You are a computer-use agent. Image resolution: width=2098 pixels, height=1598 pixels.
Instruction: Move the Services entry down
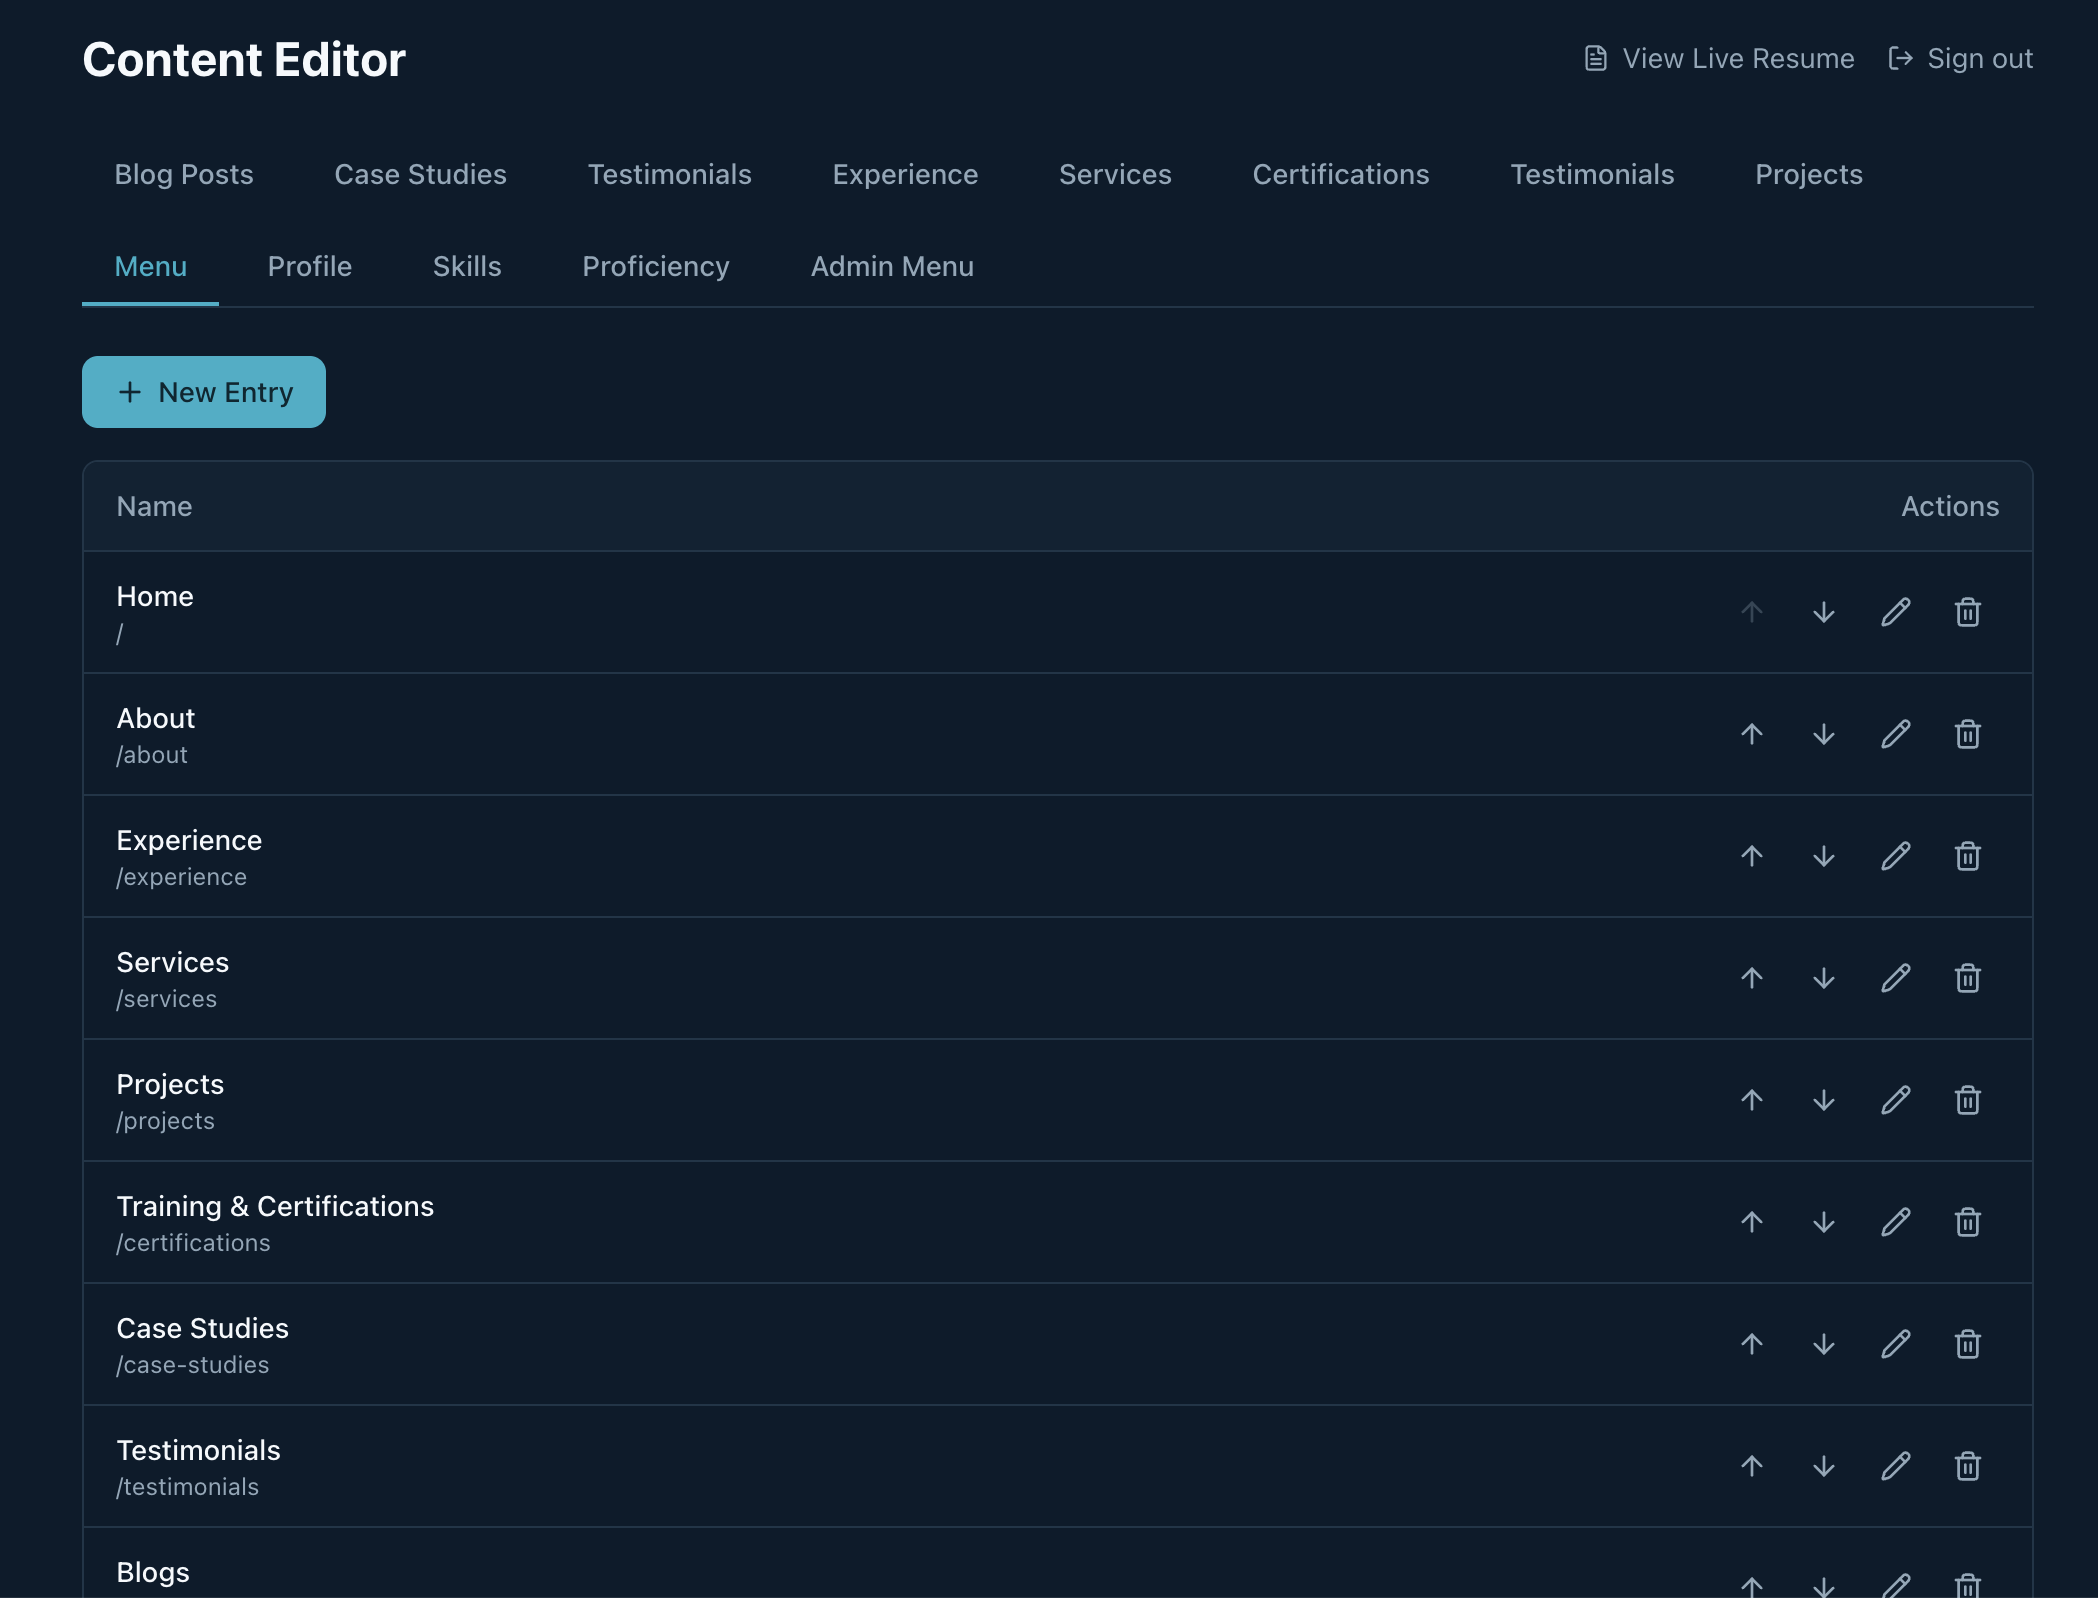coord(1824,978)
